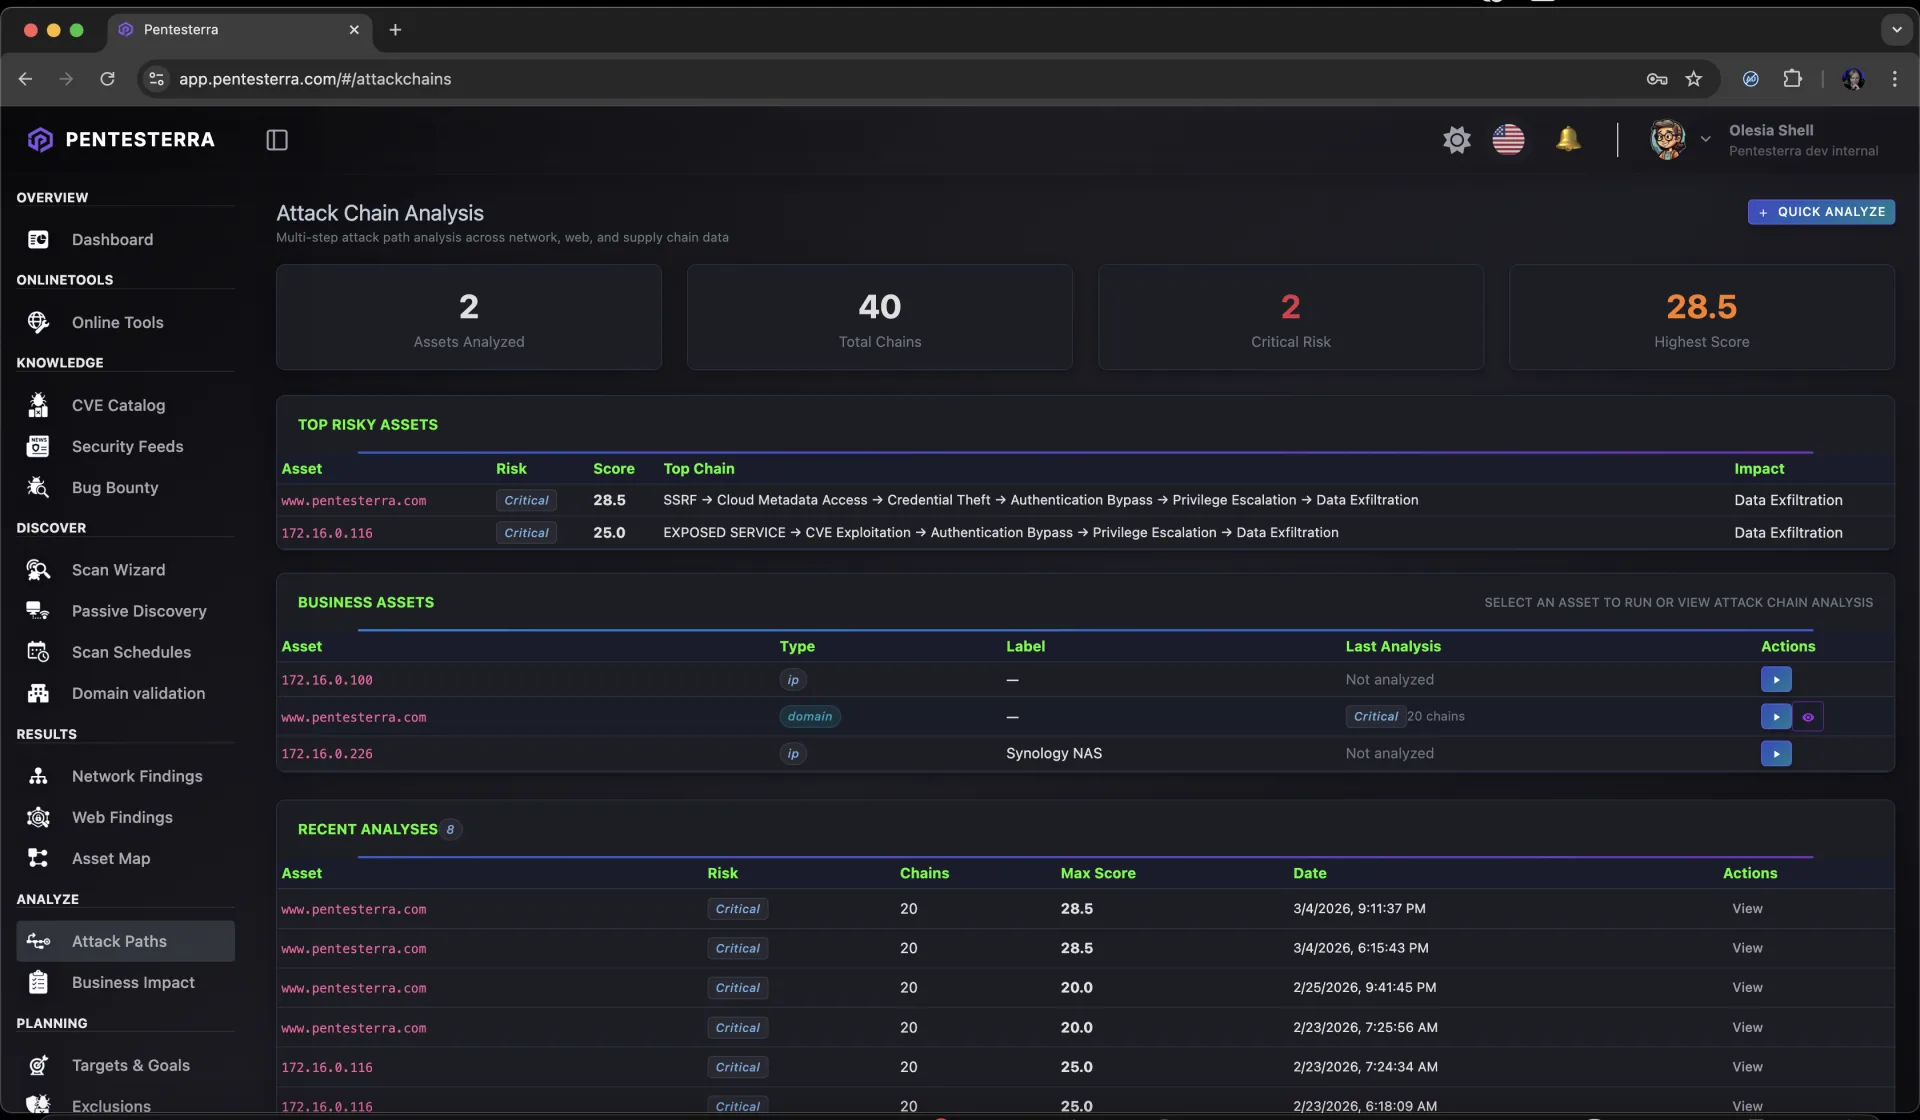Open Business Impact in the sidebar
1920x1120 pixels.
[133, 982]
